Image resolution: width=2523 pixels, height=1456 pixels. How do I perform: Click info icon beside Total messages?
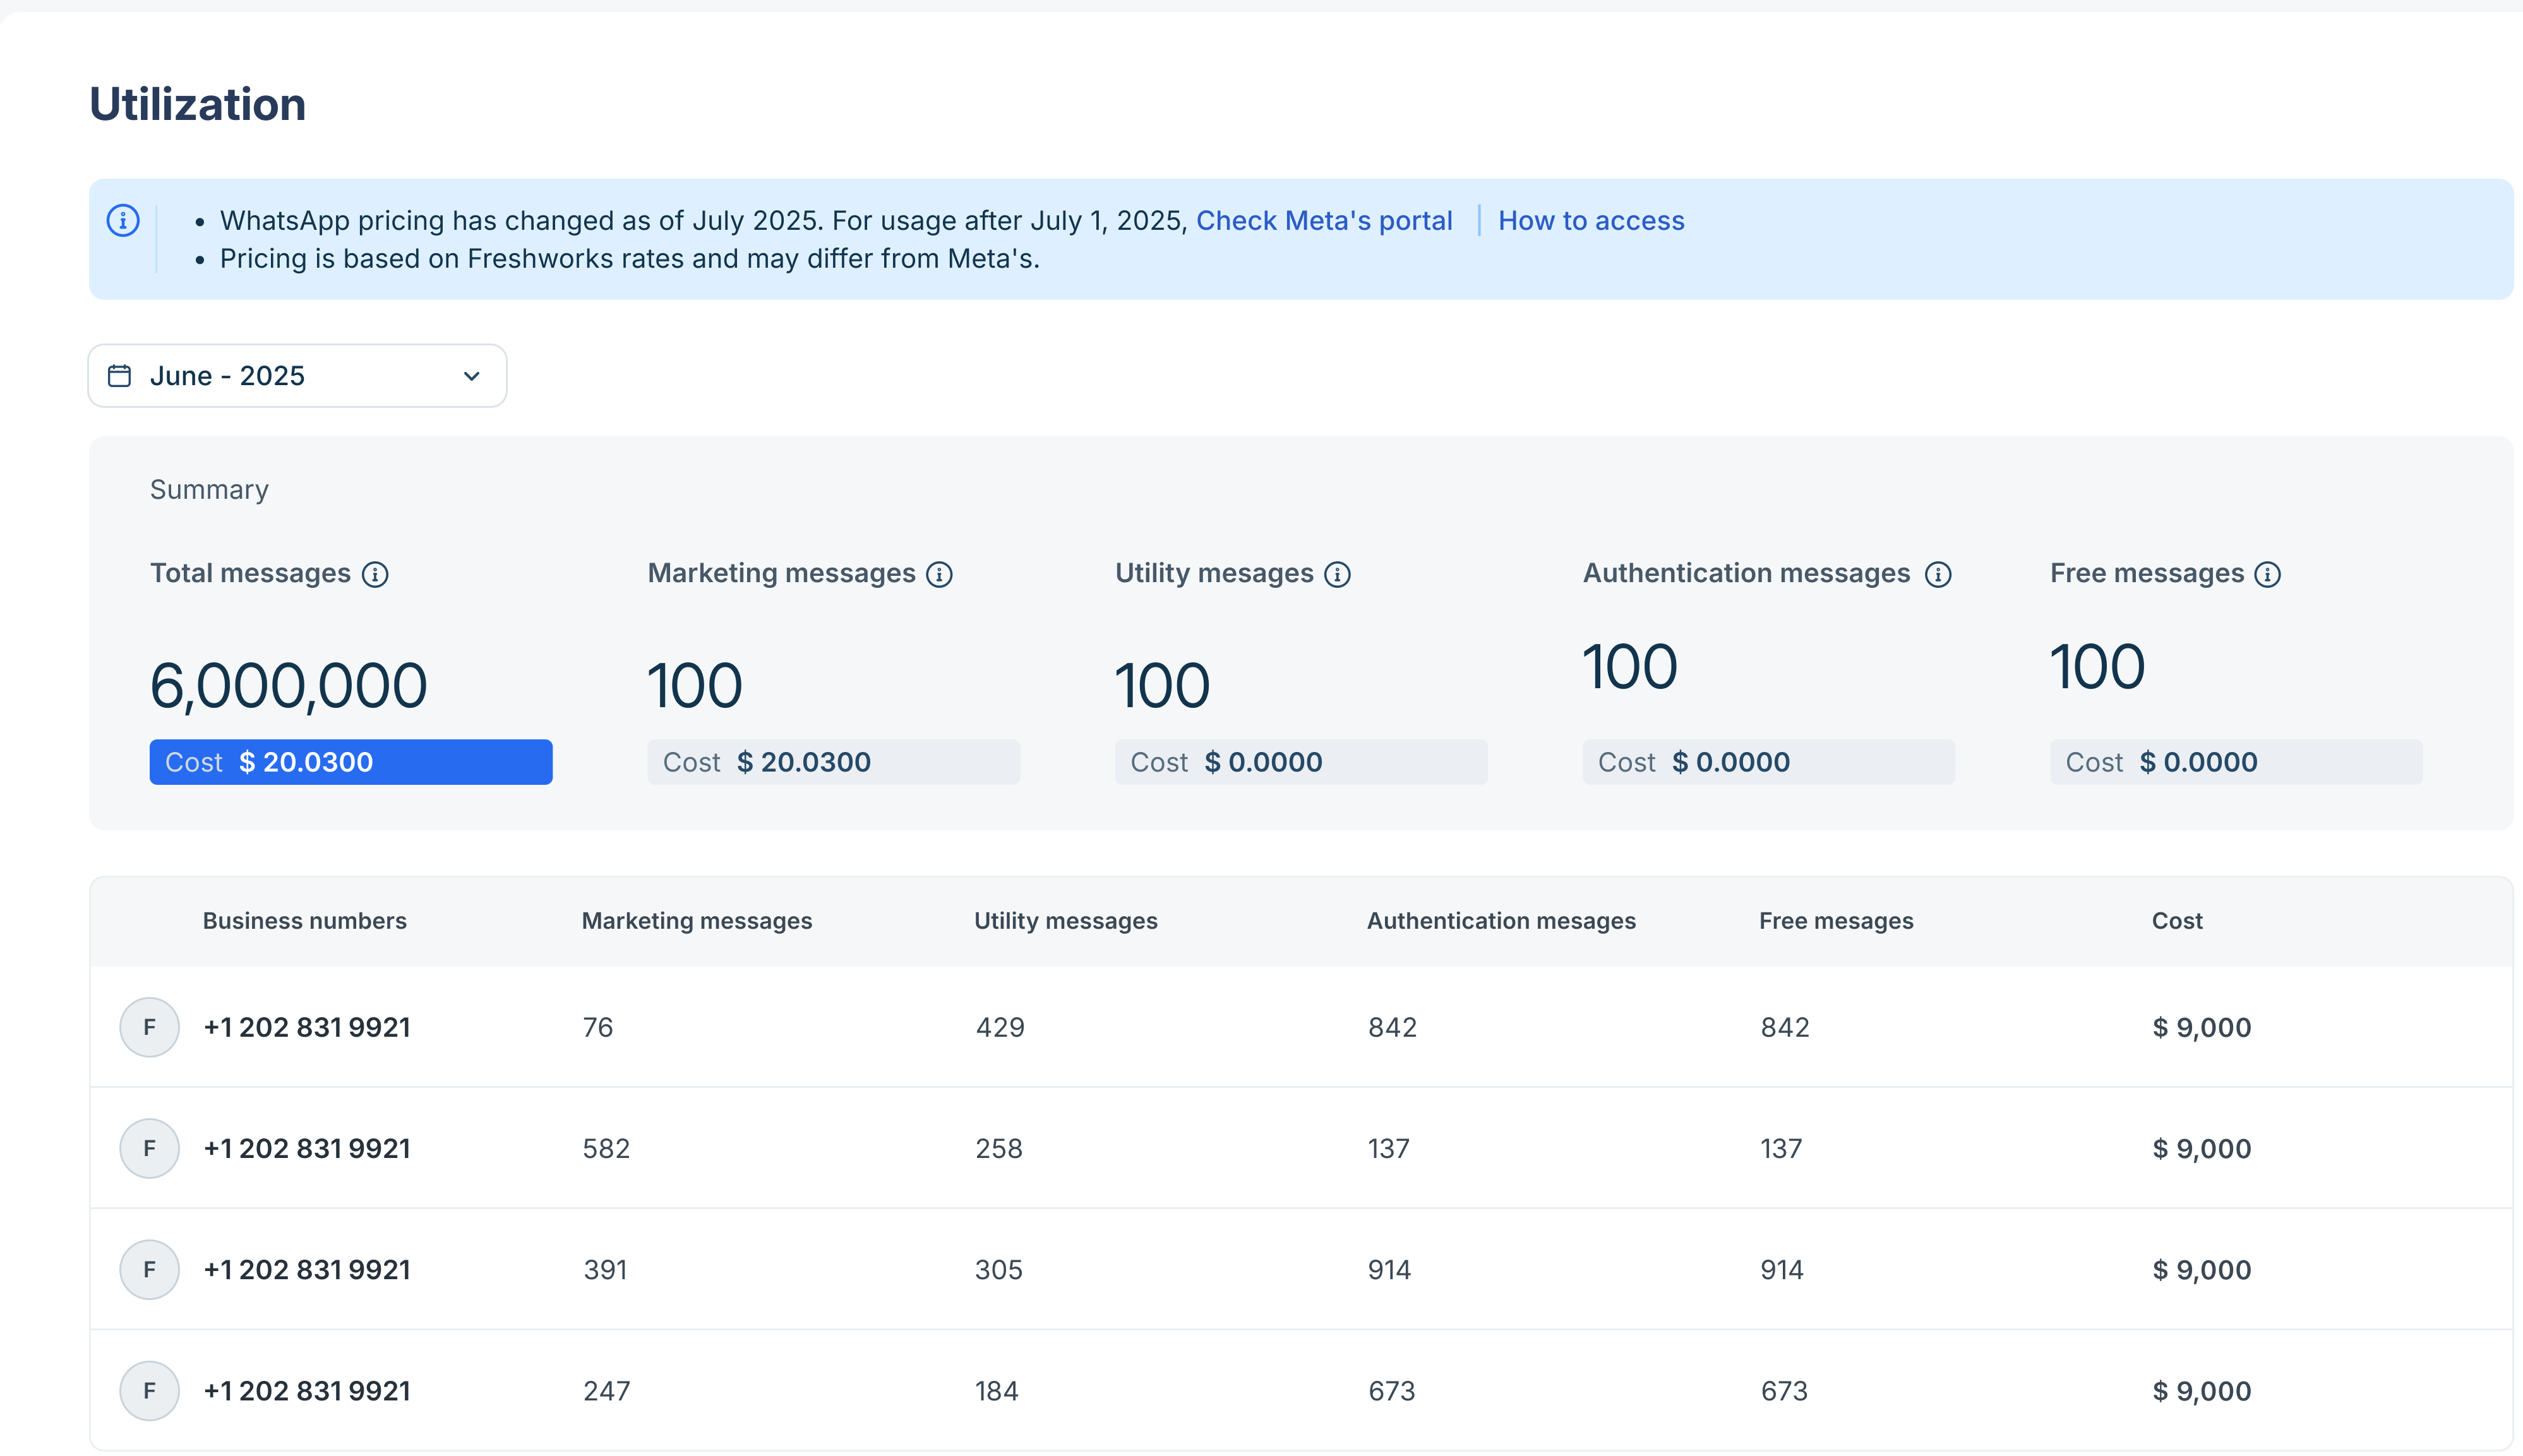click(375, 574)
